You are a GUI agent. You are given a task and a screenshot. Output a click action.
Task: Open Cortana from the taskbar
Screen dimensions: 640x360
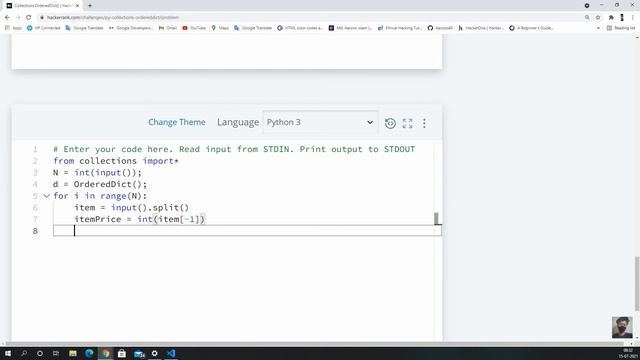click(x=40, y=353)
